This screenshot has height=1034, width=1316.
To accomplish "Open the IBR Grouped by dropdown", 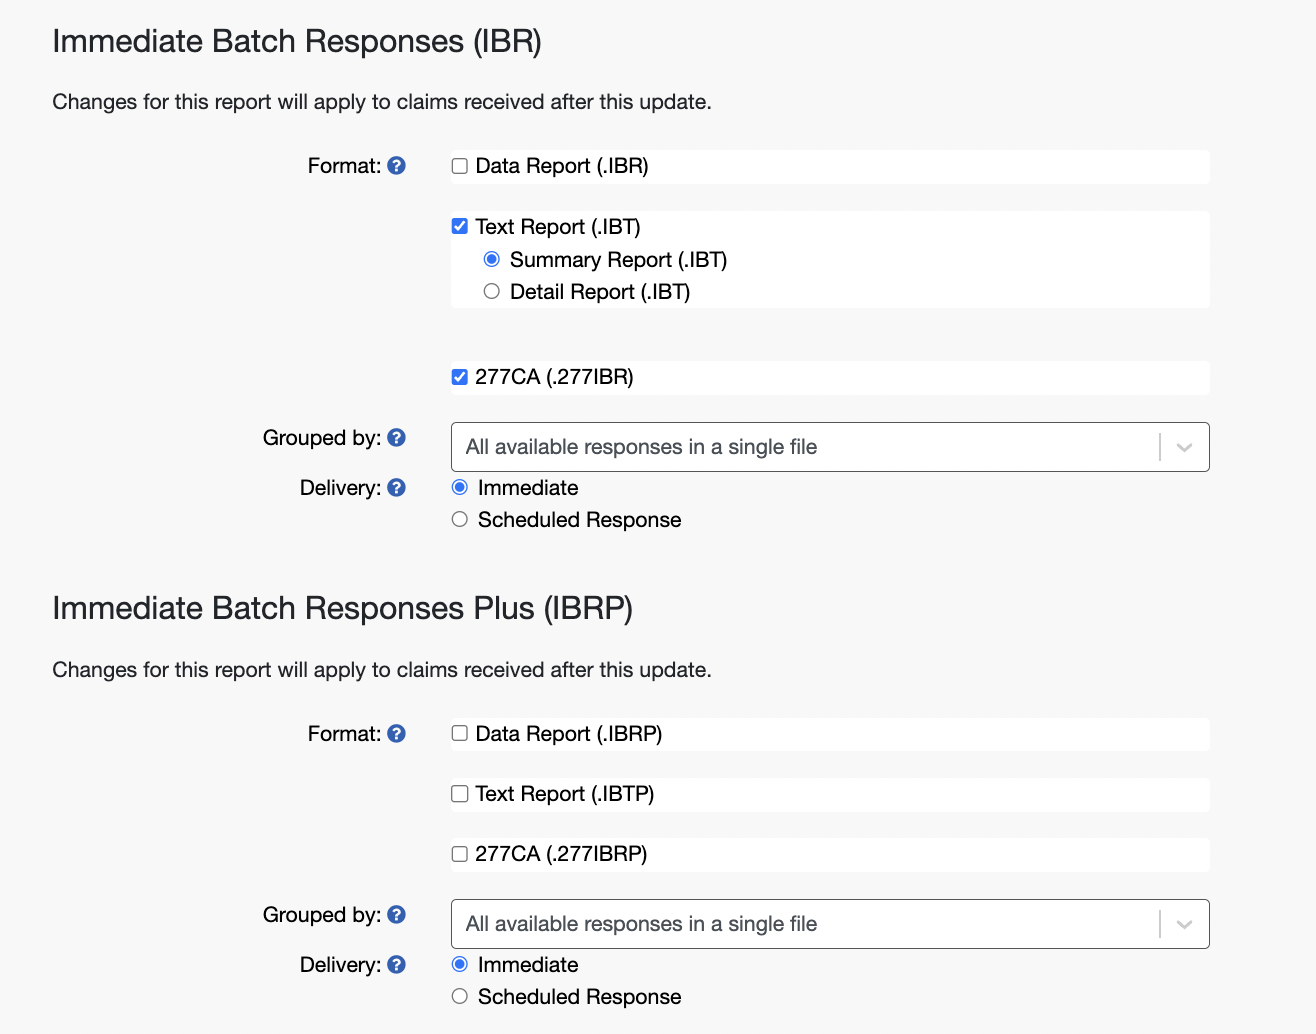I will (x=800, y=447).
